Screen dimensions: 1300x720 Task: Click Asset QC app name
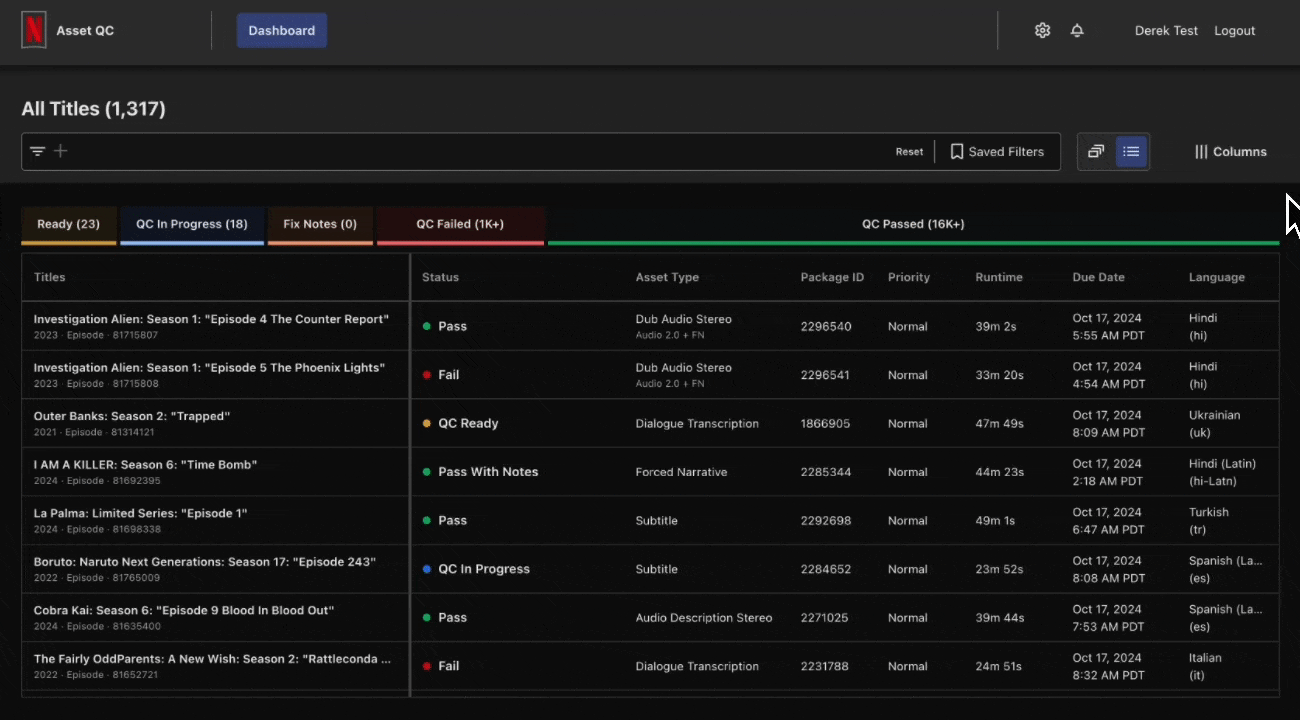point(85,31)
